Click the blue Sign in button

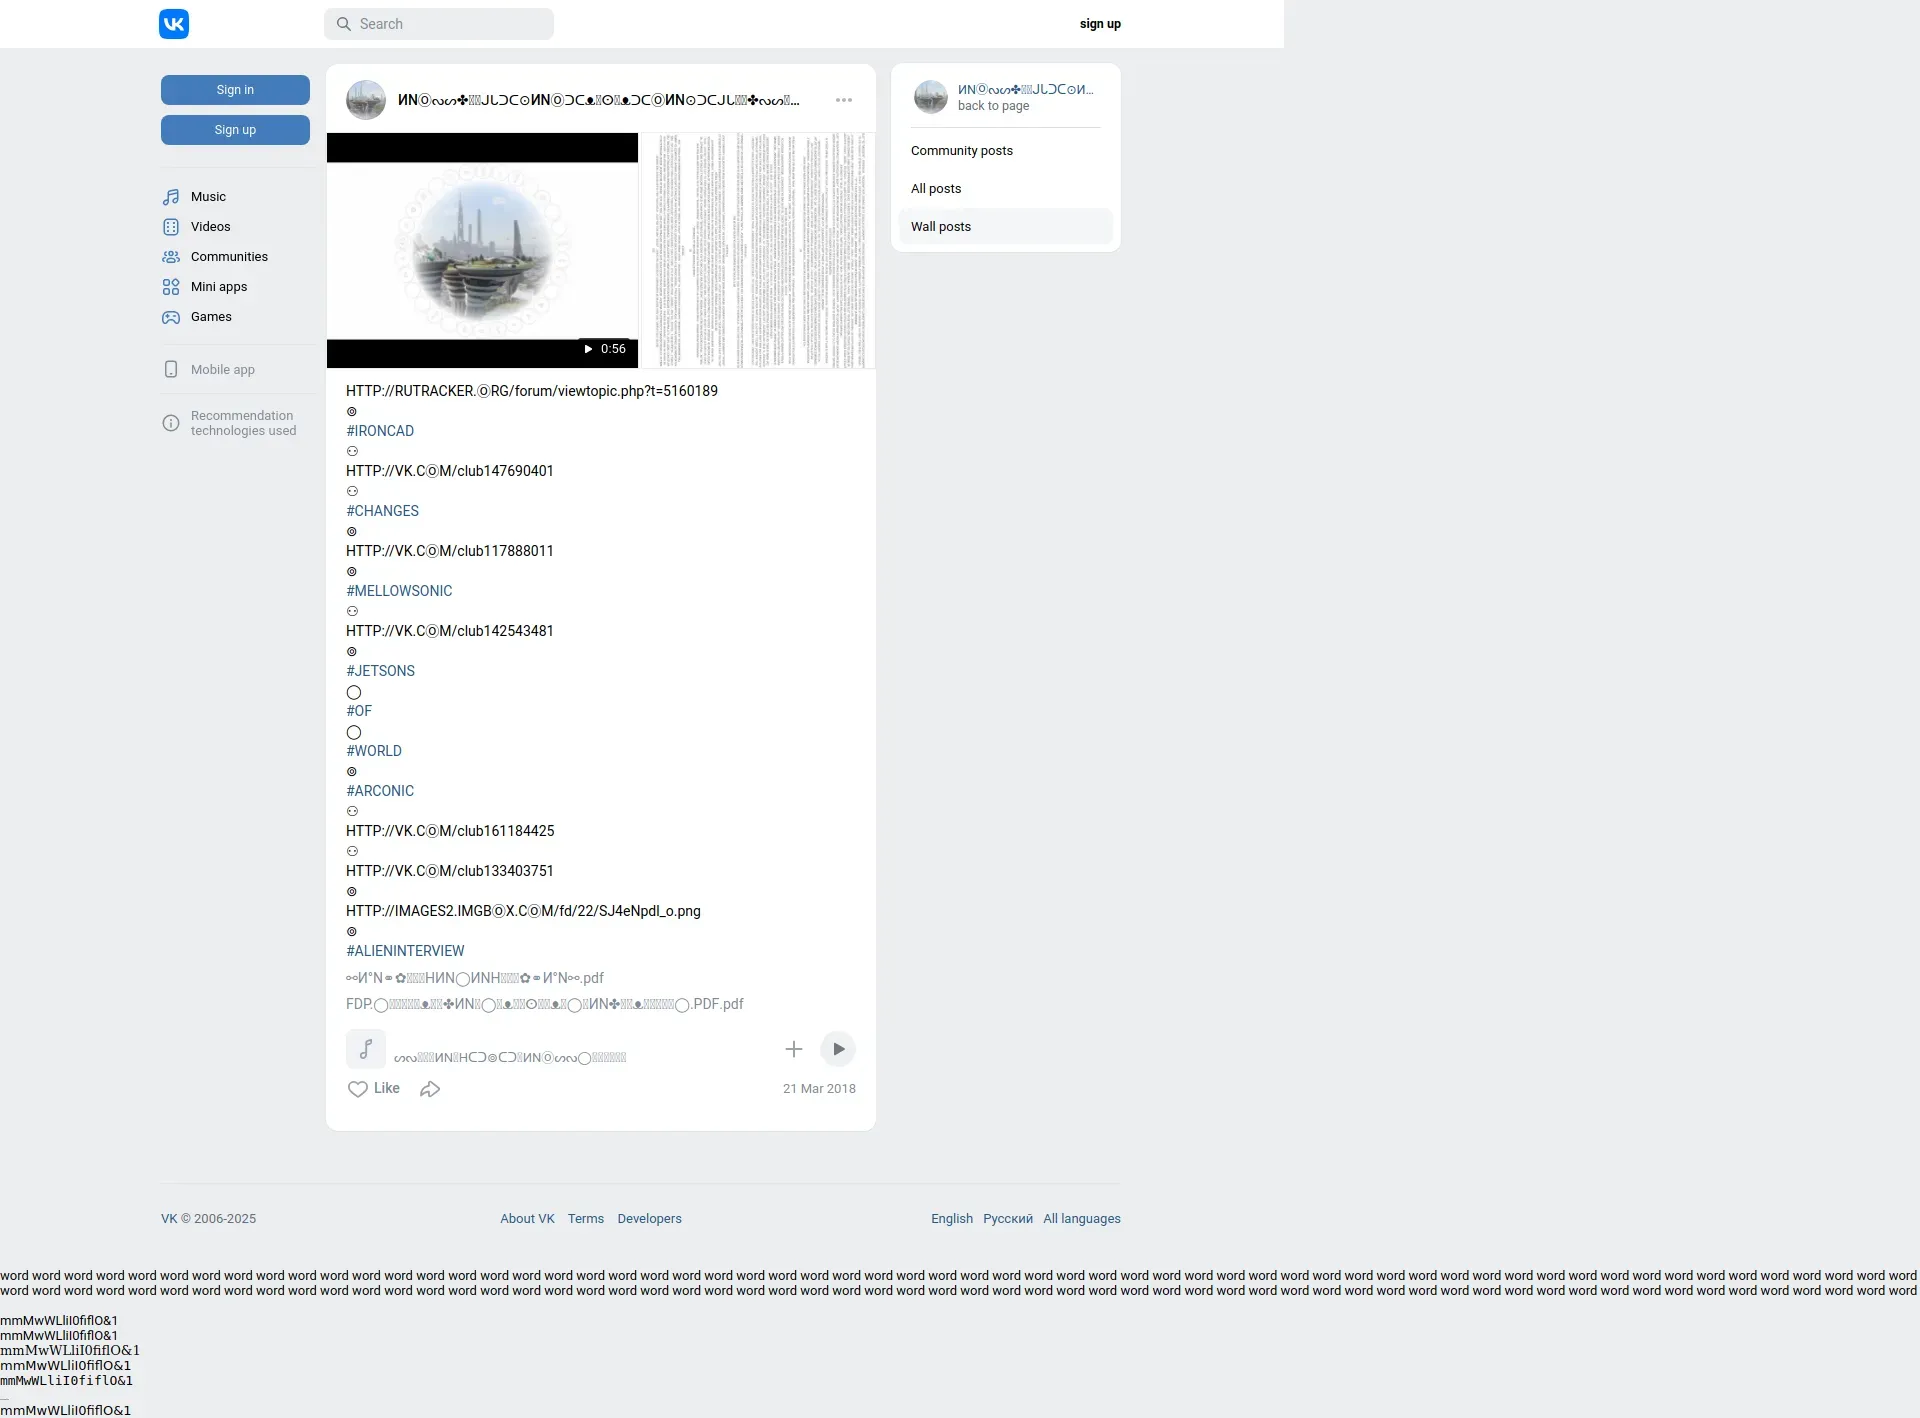click(235, 90)
